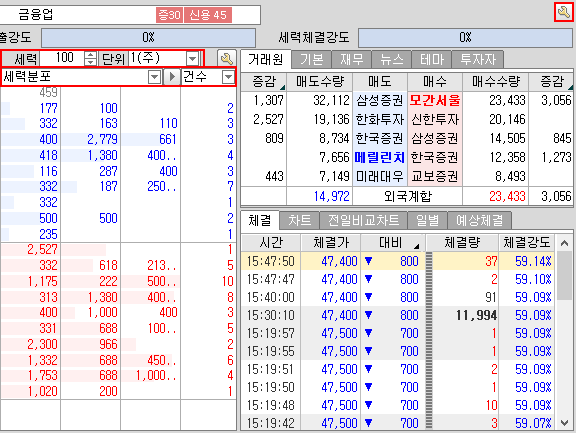This screenshot has height=433, width=576.
Task: Switch to the 재무 tab
Action: coord(352,59)
